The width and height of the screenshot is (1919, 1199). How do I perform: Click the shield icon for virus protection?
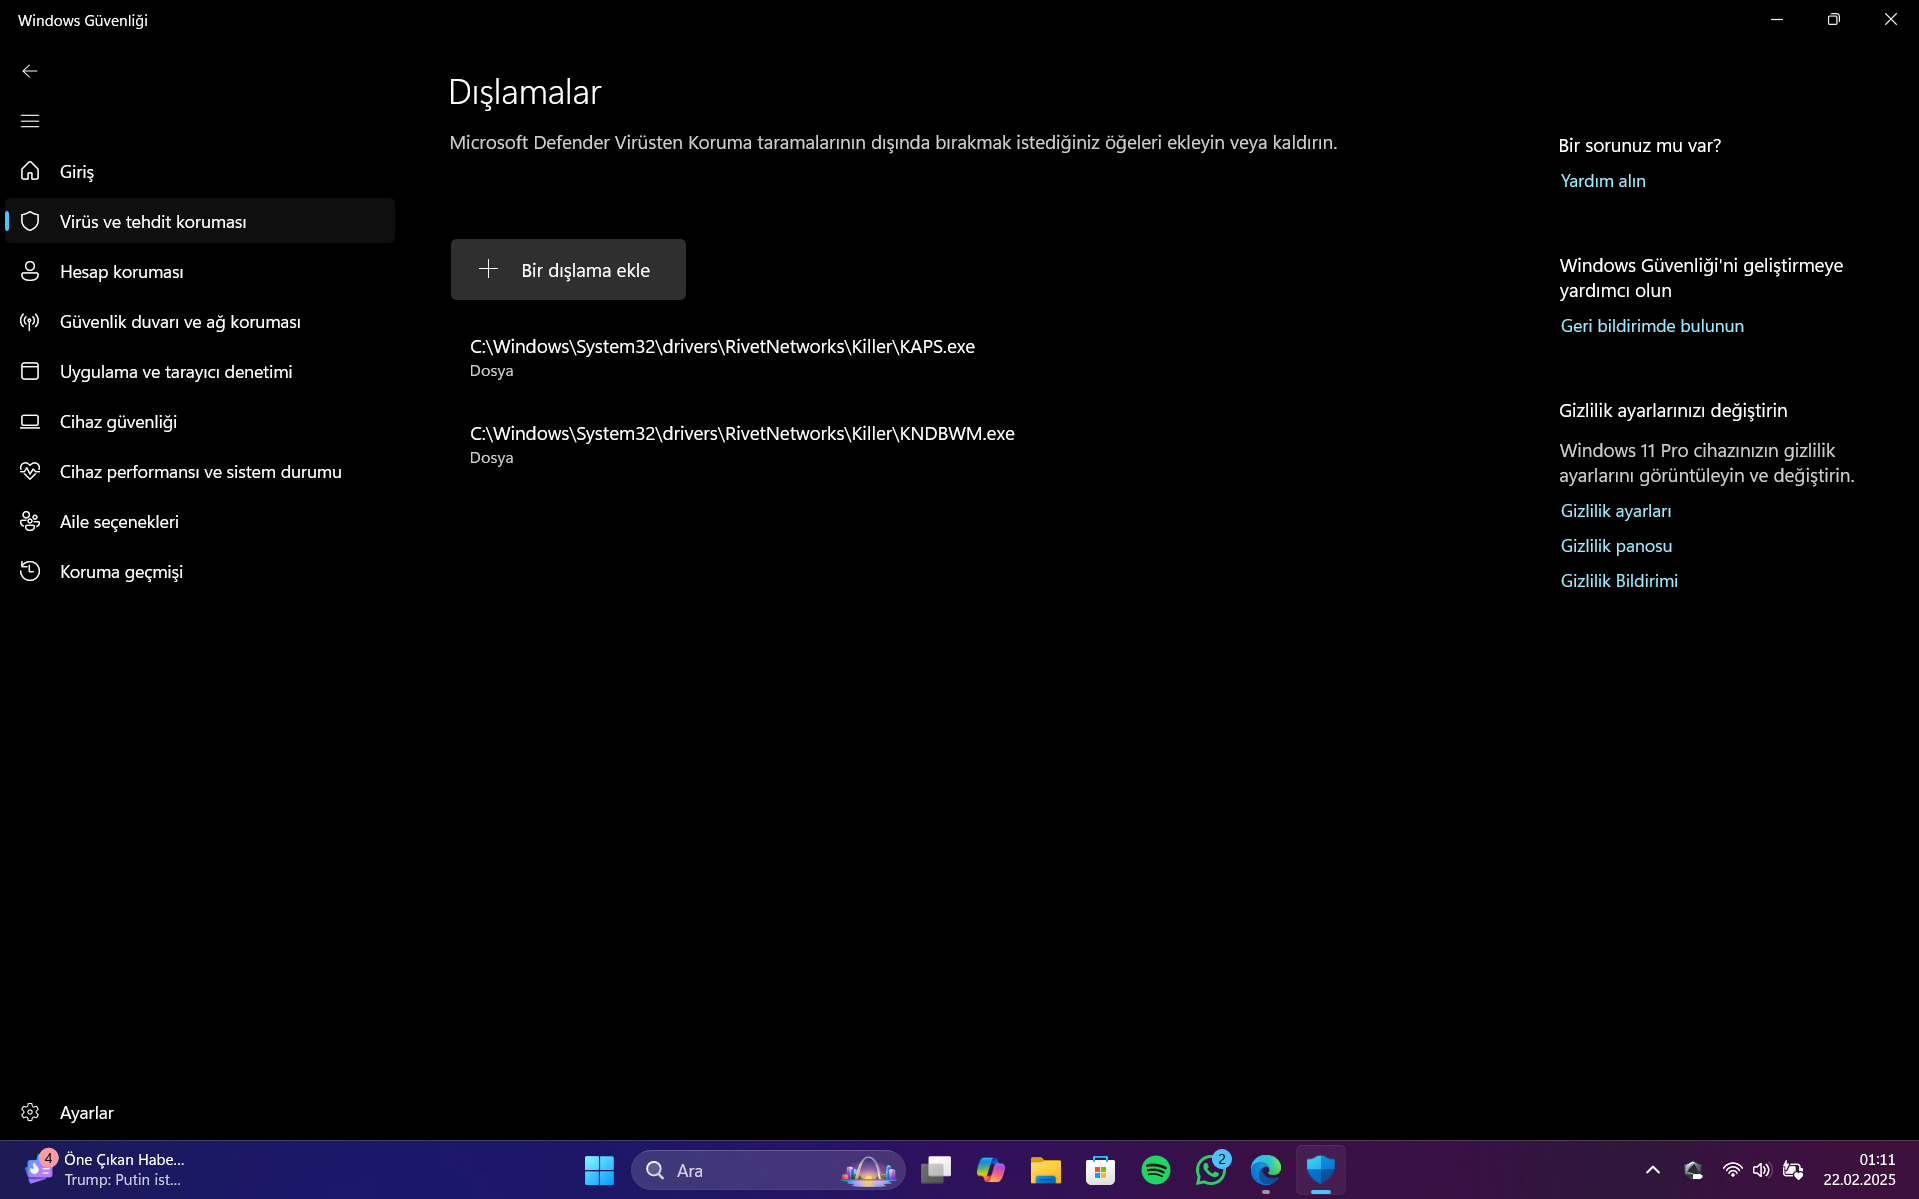tap(30, 221)
